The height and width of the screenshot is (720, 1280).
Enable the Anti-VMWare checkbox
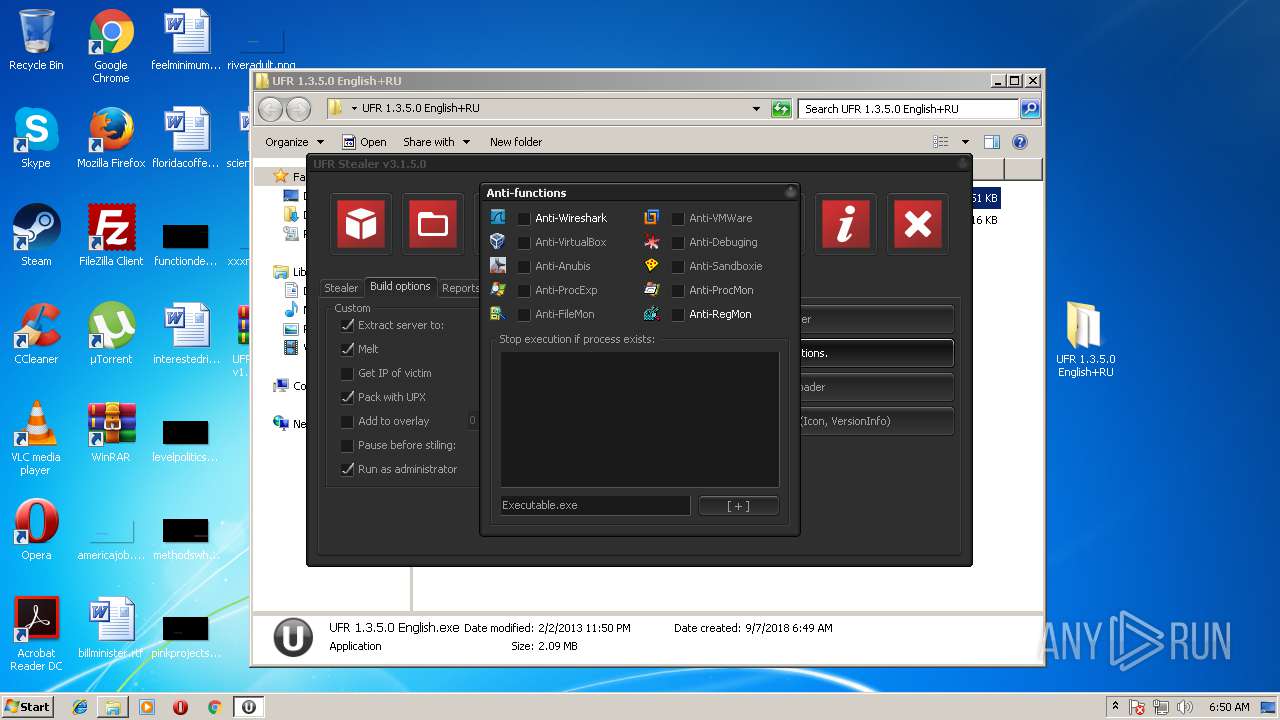678,218
